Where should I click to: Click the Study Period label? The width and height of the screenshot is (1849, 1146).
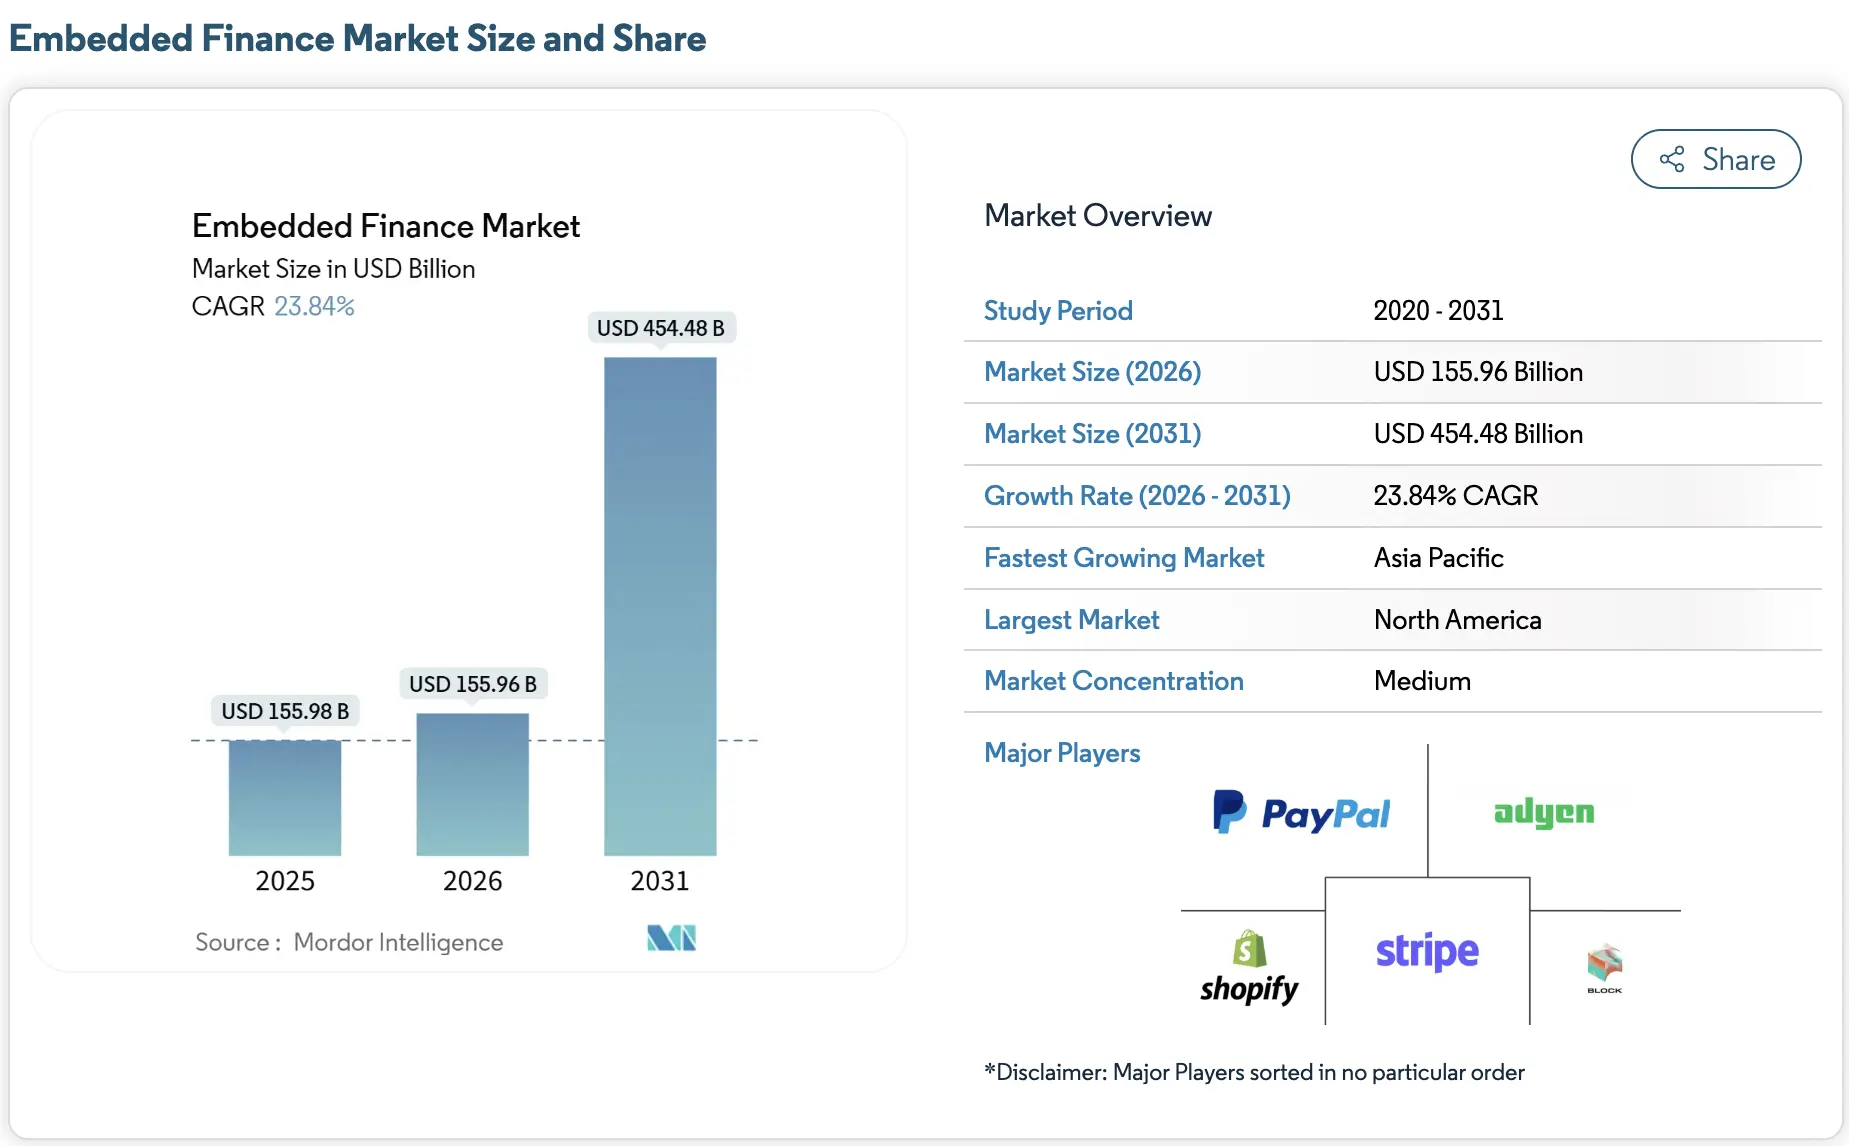pyautogui.click(x=1058, y=310)
